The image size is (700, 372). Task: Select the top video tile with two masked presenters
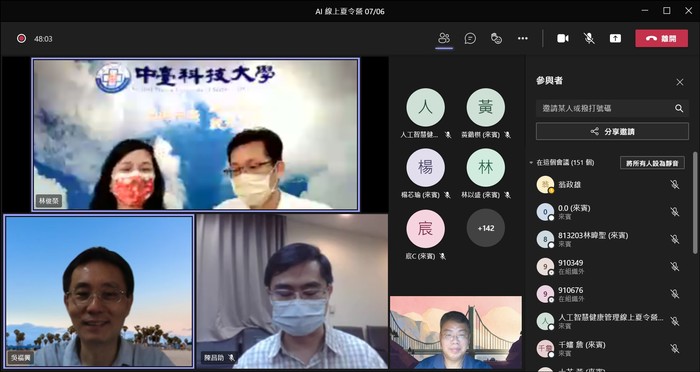pyautogui.click(x=196, y=134)
